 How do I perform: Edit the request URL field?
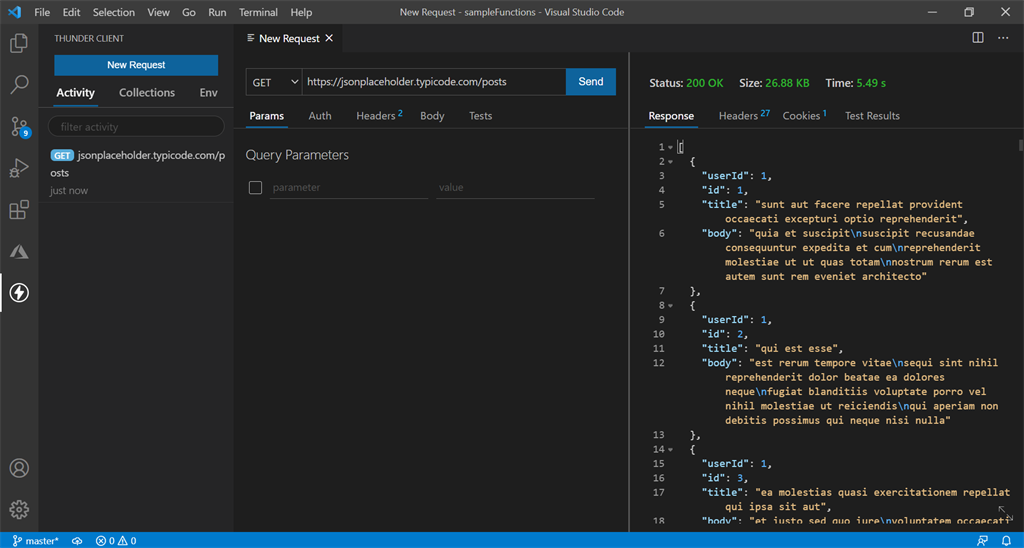tap(434, 82)
